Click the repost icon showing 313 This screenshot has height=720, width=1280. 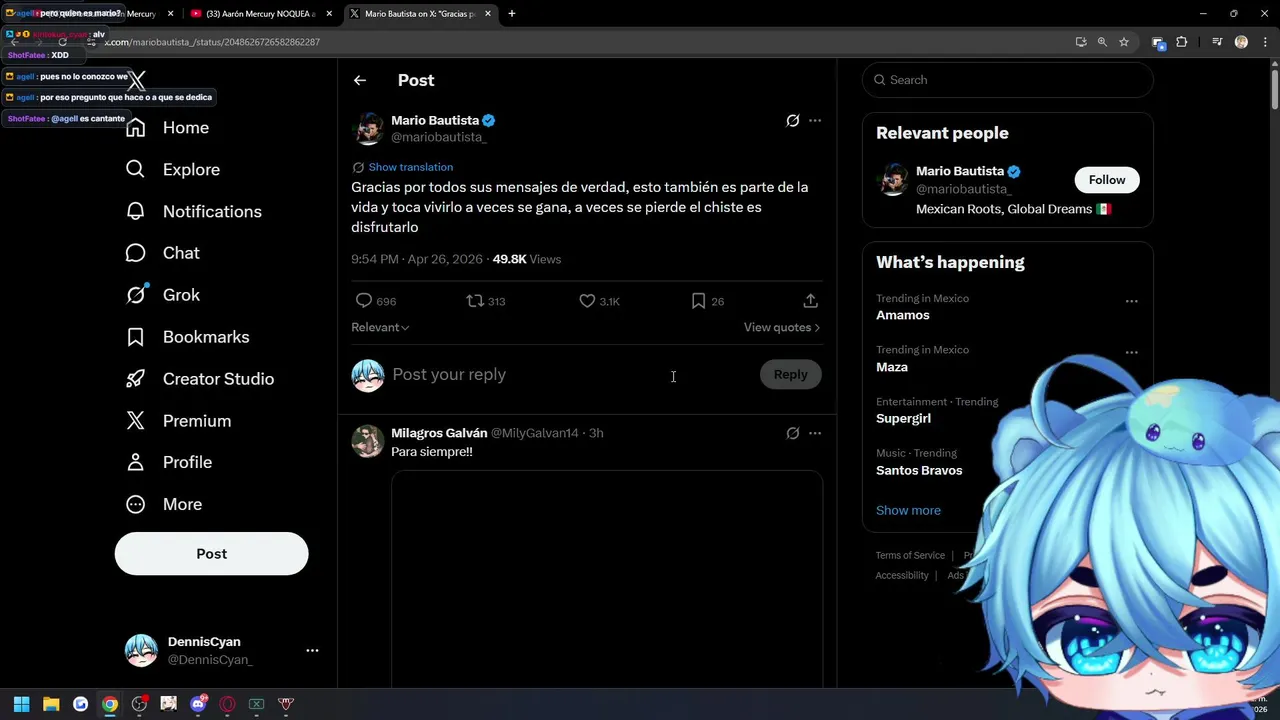tap(475, 301)
